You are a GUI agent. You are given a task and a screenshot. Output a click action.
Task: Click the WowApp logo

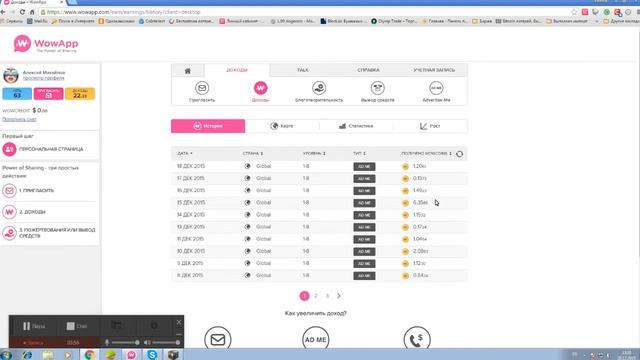click(x=46, y=44)
